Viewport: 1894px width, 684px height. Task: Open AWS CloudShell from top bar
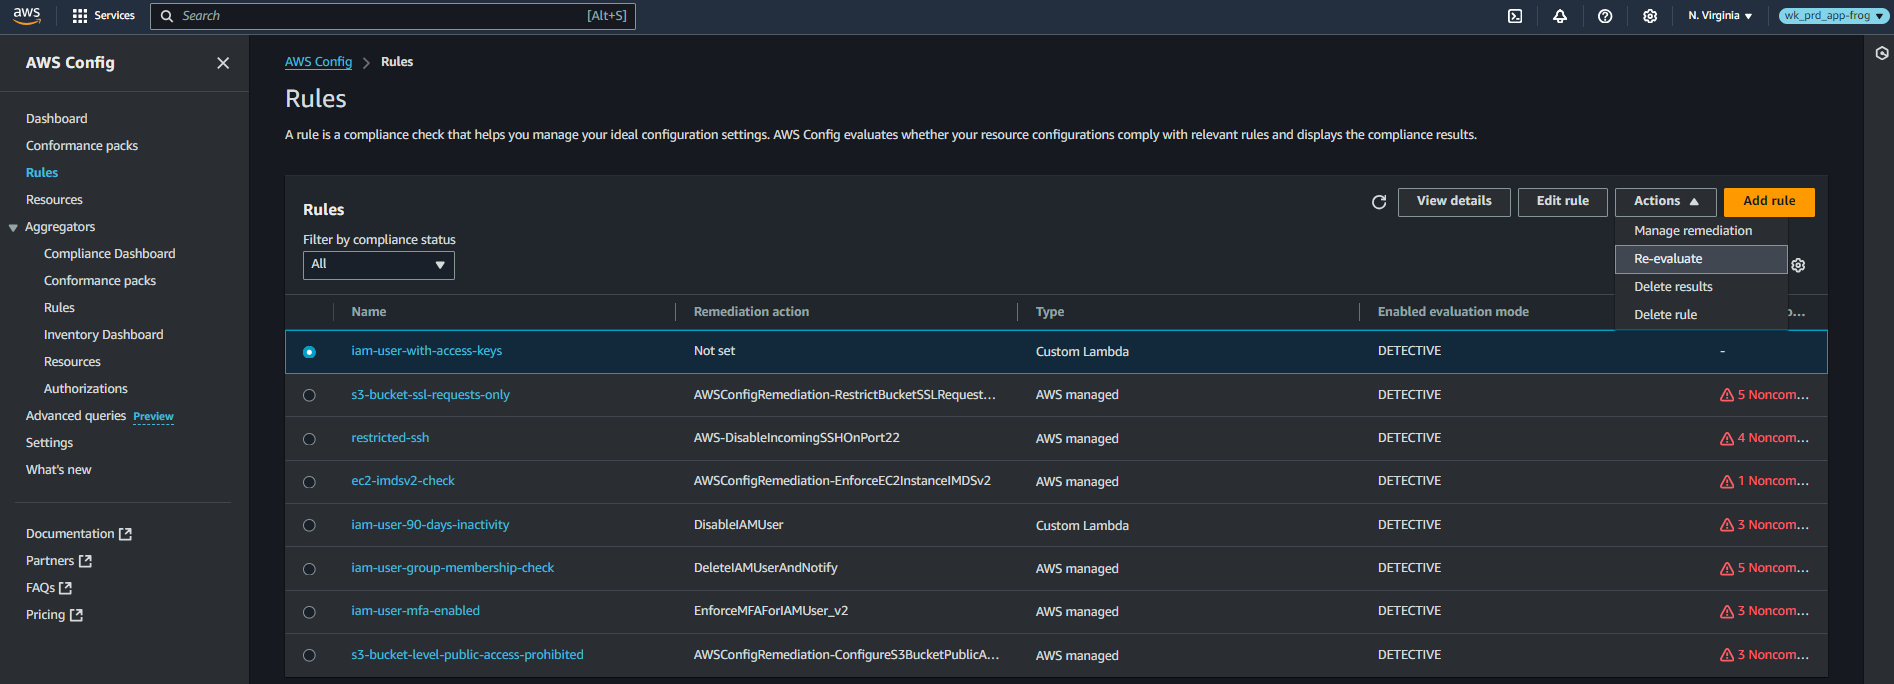click(1515, 16)
